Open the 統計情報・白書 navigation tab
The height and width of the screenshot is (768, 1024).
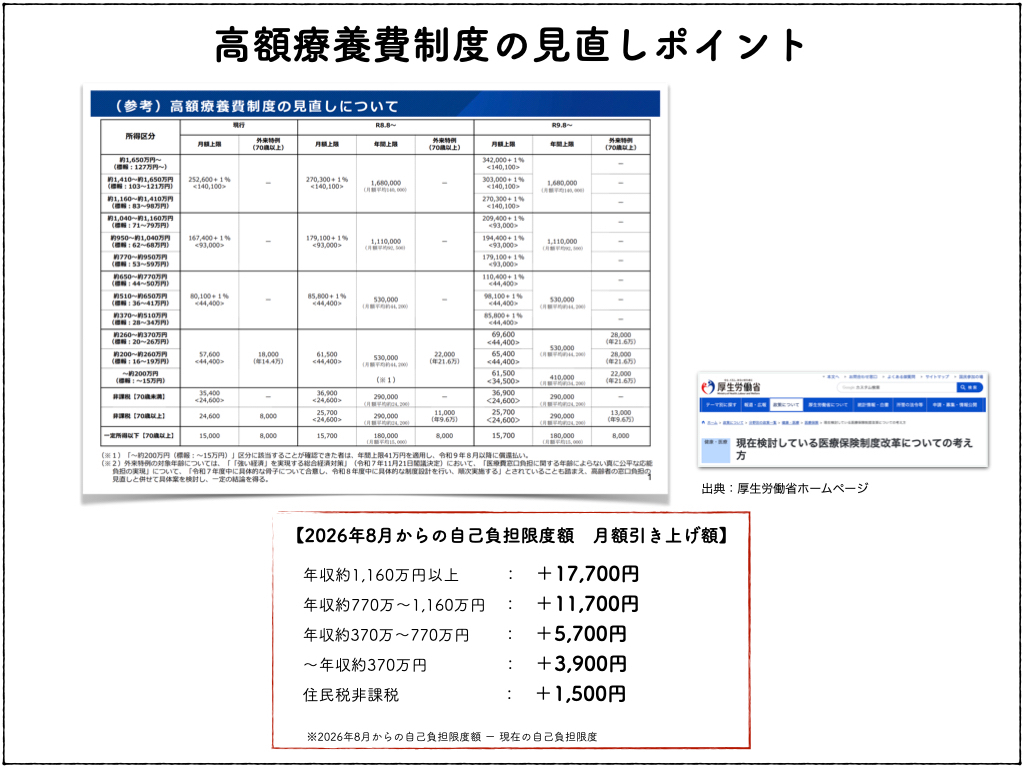point(873,405)
